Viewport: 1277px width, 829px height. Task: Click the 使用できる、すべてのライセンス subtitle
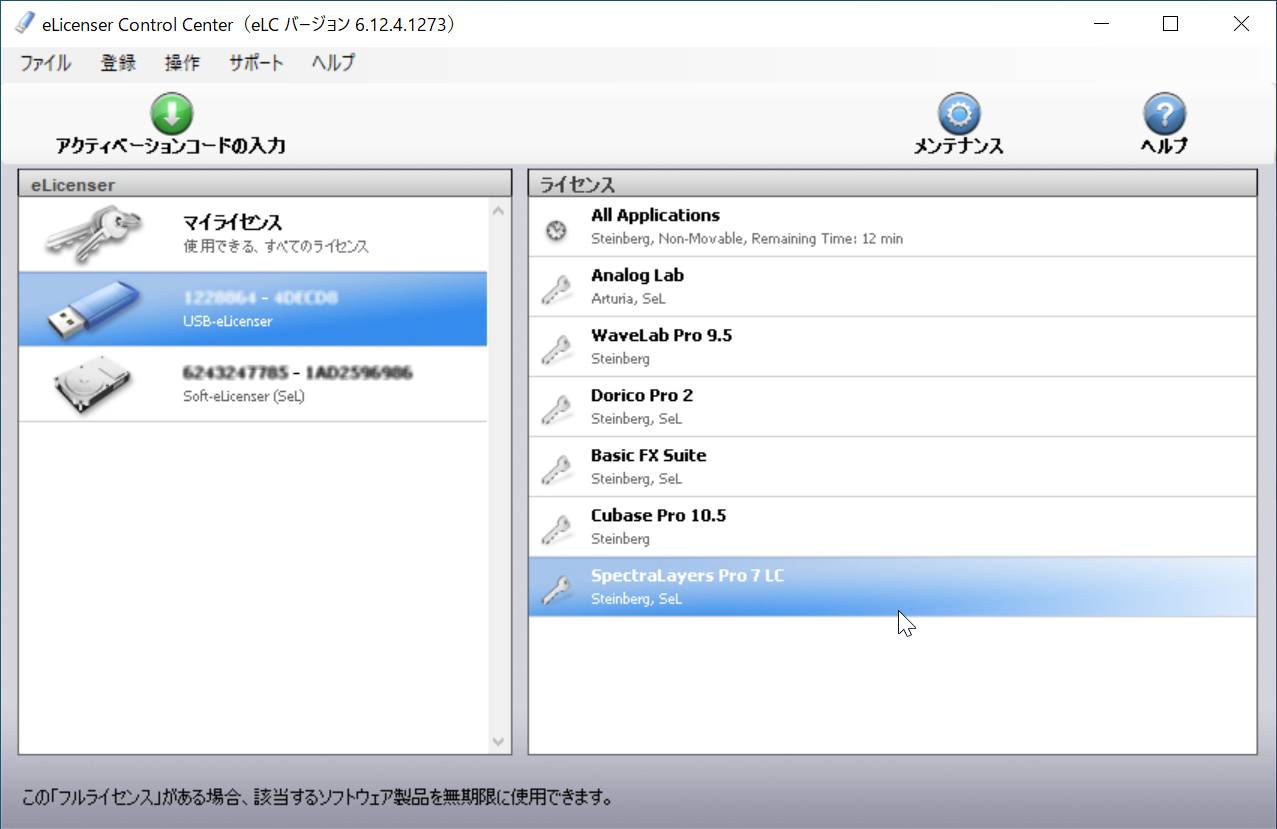click(x=276, y=246)
